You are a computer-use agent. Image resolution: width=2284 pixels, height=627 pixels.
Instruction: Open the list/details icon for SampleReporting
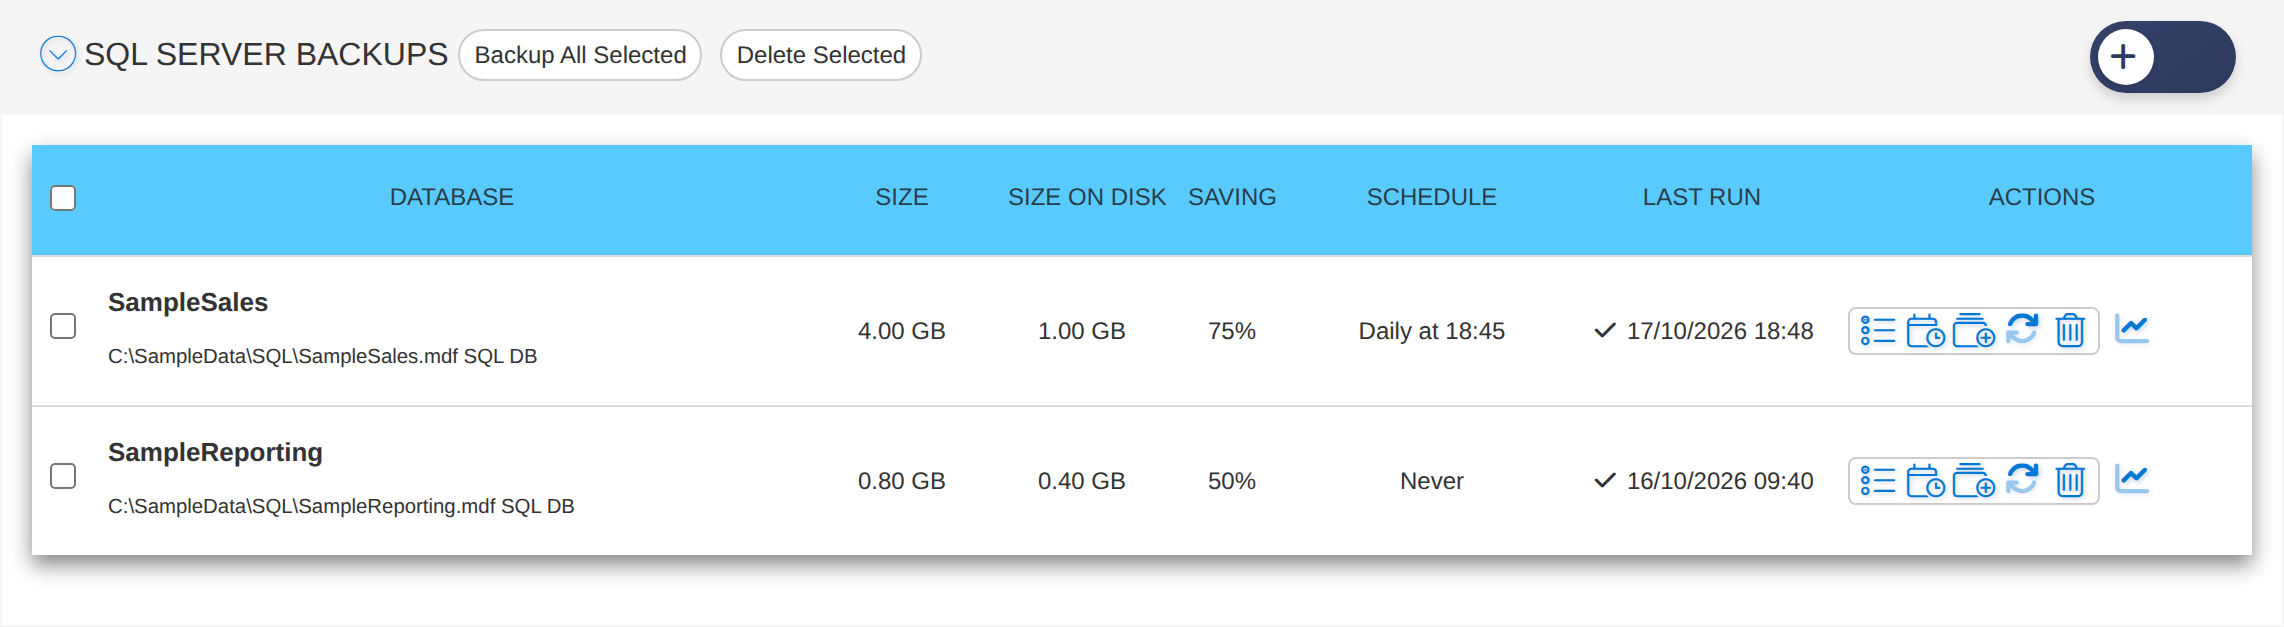coord(1877,481)
